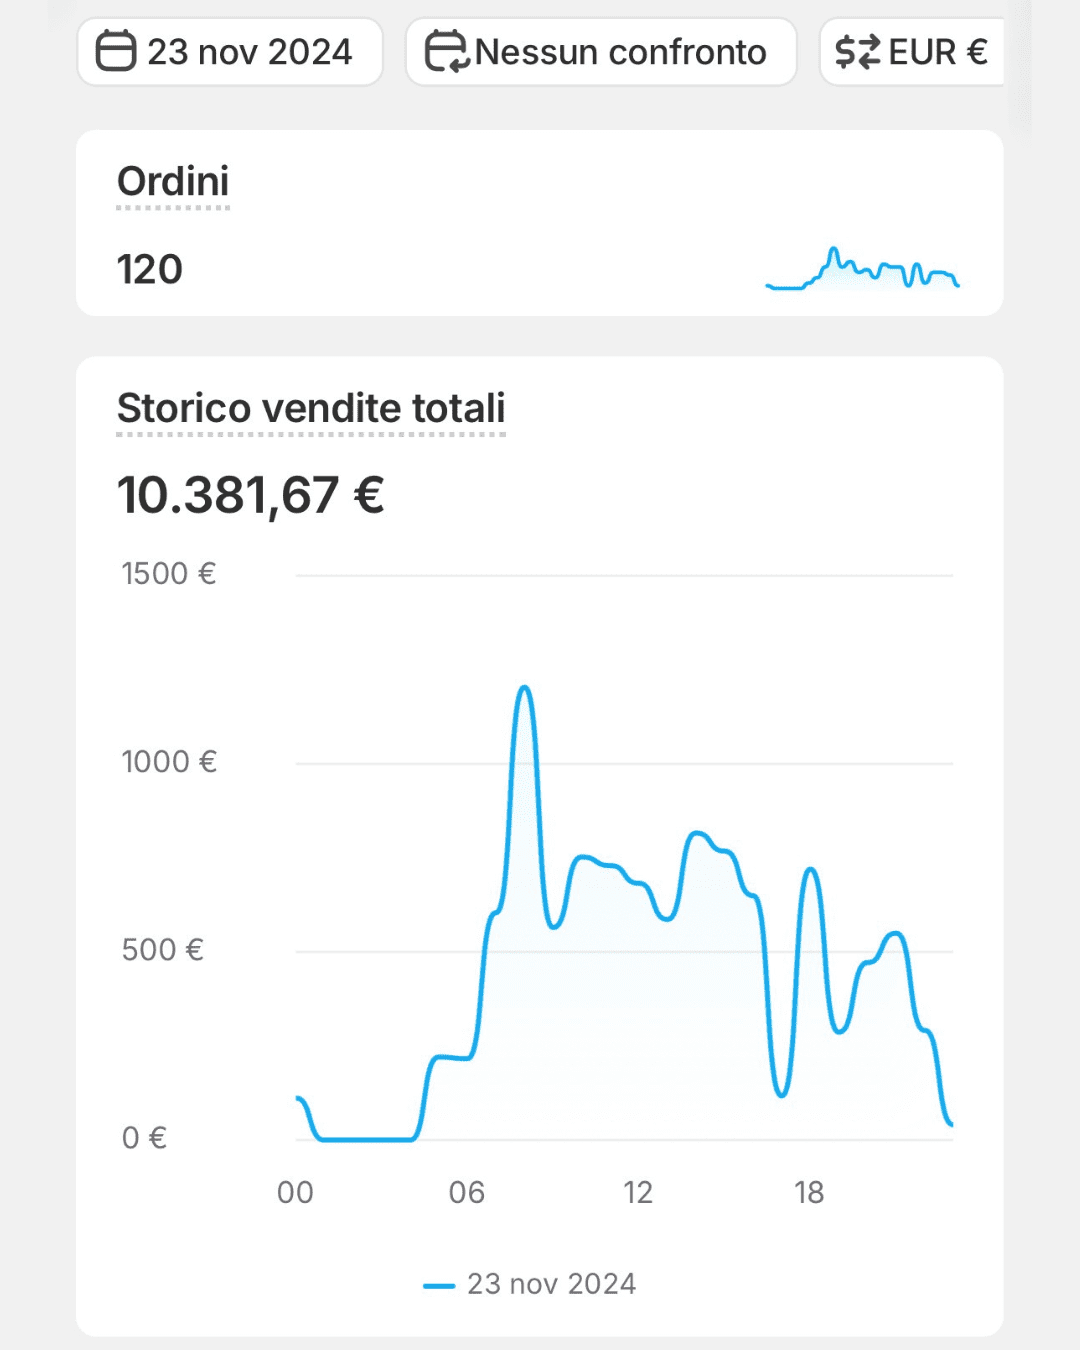Viewport: 1080px width, 1350px height.
Task: Click the currency exchange icon
Action: [857, 51]
